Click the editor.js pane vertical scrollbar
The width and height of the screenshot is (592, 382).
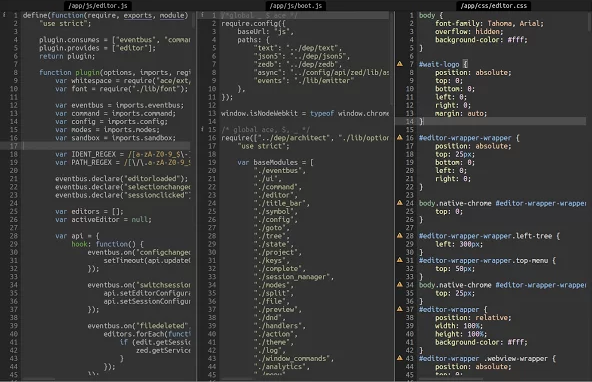pyautogui.click(x=193, y=20)
